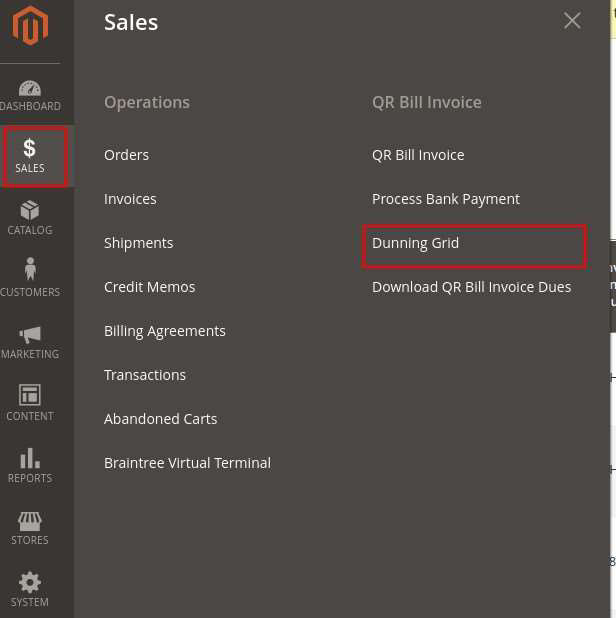Viewport: 616px width, 618px height.
Task: Open the Stores storefront icon
Action: pos(30,521)
